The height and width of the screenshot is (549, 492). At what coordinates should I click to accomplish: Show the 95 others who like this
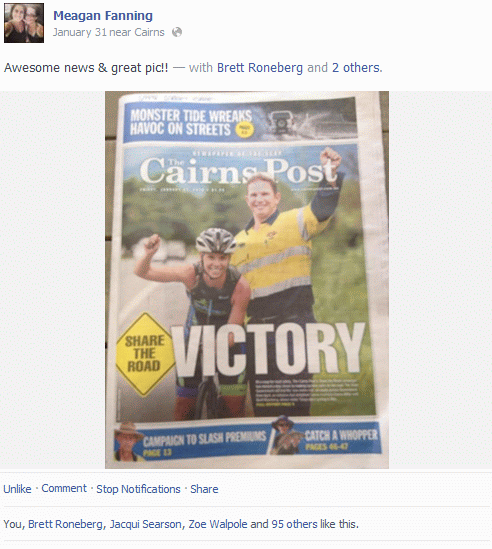[294, 524]
